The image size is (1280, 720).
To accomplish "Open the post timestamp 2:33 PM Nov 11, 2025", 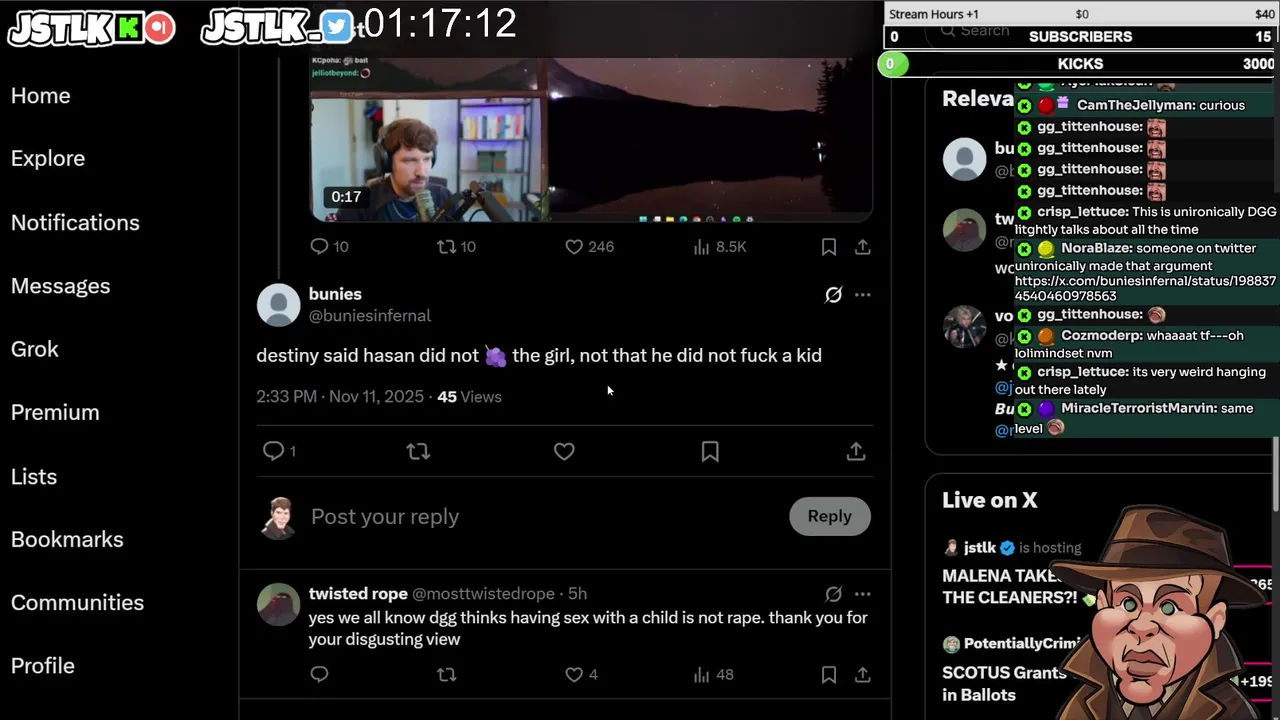I will [x=340, y=397].
